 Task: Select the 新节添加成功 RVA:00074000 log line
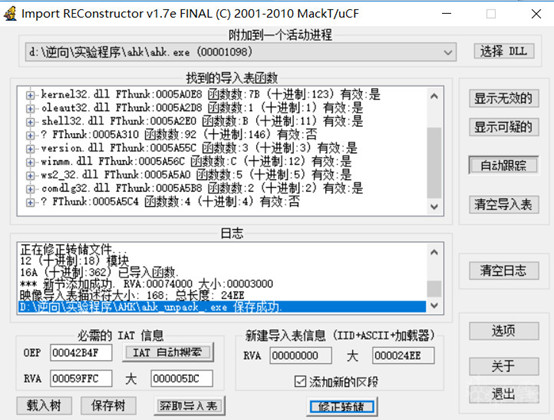coord(147,284)
